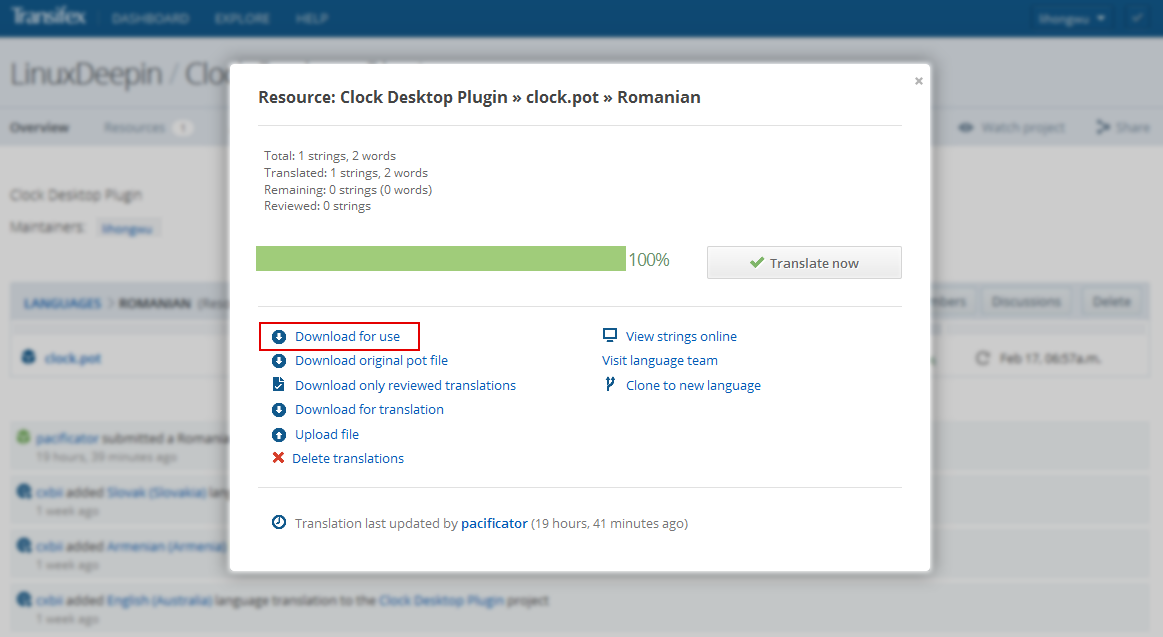Screen dimensions: 1163x637
Task: Open View strings online
Action: pyautogui.click(x=682, y=337)
